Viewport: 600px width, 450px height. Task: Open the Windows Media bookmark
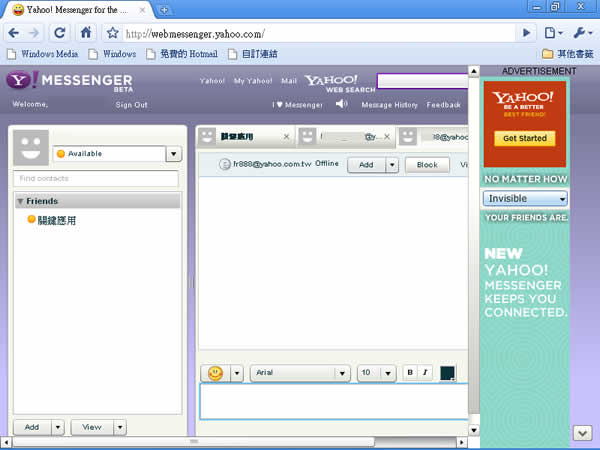pos(43,54)
